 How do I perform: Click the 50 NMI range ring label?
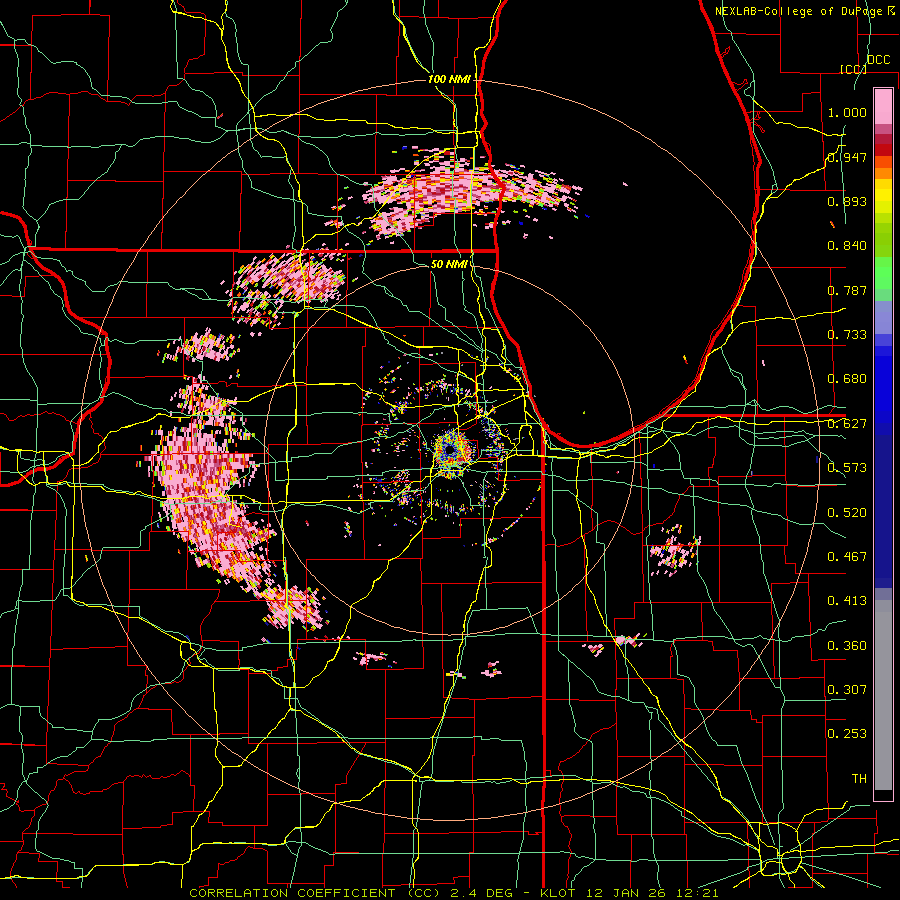(449, 264)
